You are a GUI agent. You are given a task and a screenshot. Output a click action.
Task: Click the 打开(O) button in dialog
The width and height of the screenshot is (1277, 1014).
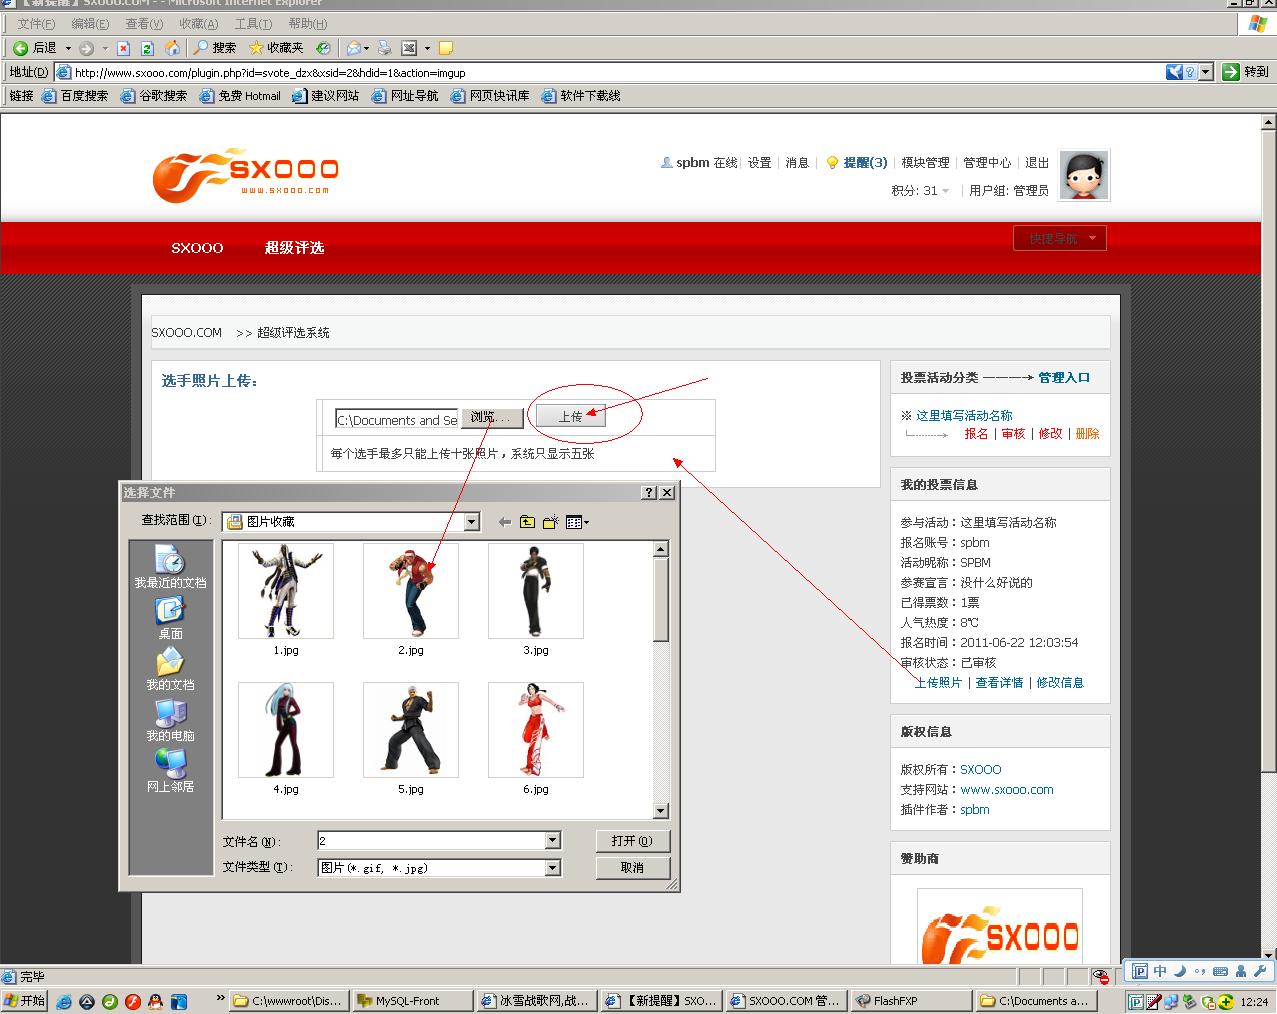pyautogui.click(x=632, y=841)
